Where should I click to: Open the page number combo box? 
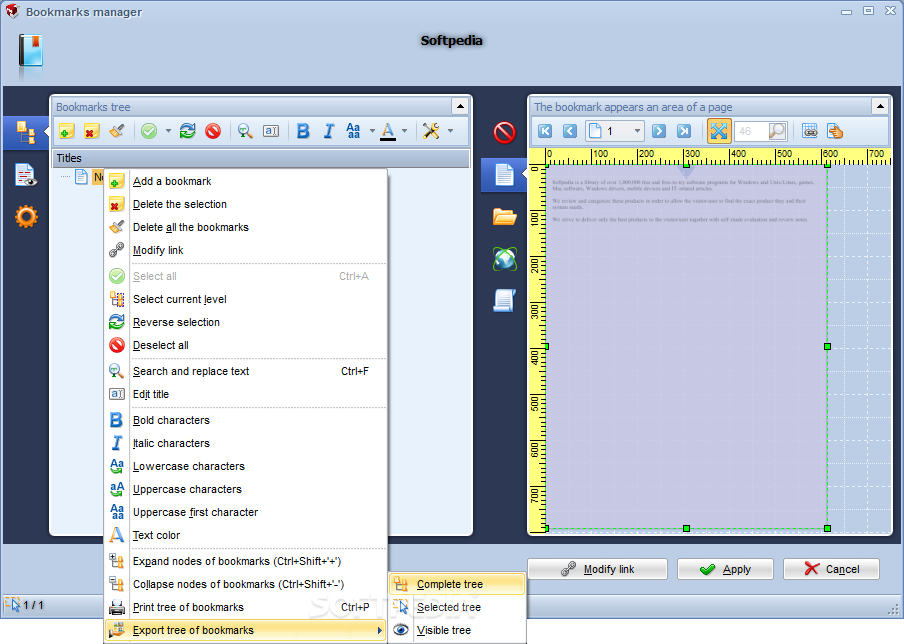coord(615,131)
